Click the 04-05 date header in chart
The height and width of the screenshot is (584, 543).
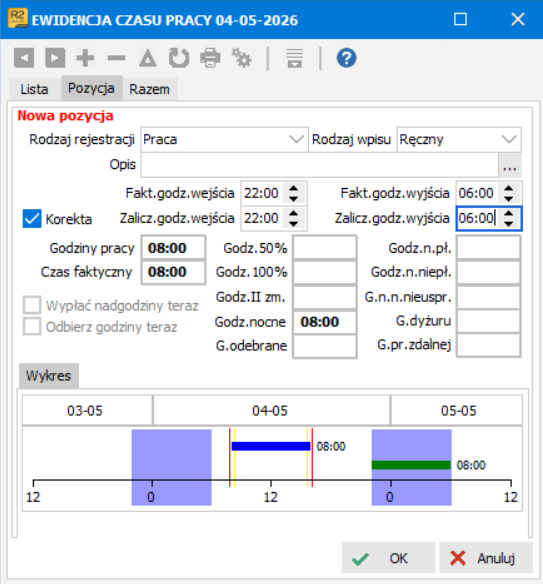272,410
